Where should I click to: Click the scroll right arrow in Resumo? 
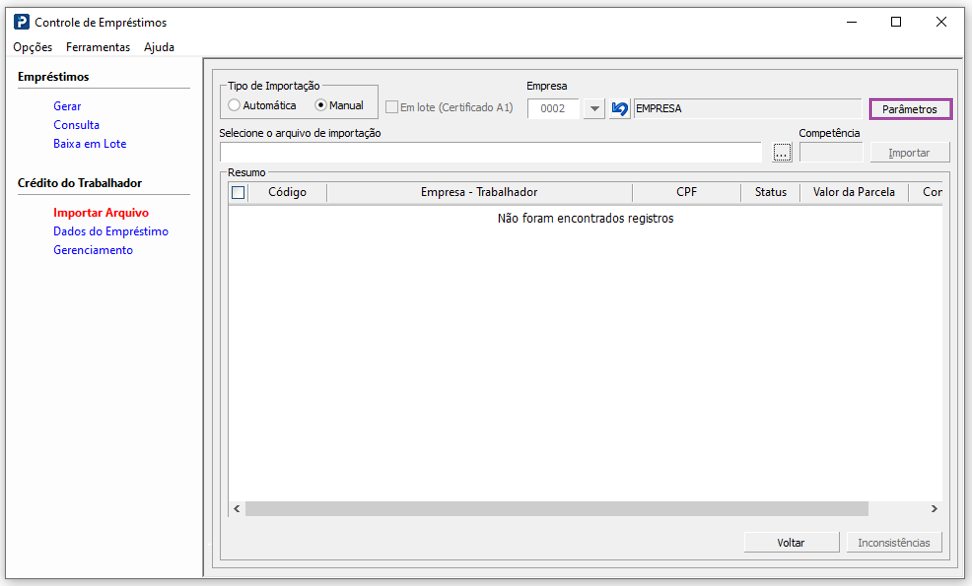tap(934, 509)
